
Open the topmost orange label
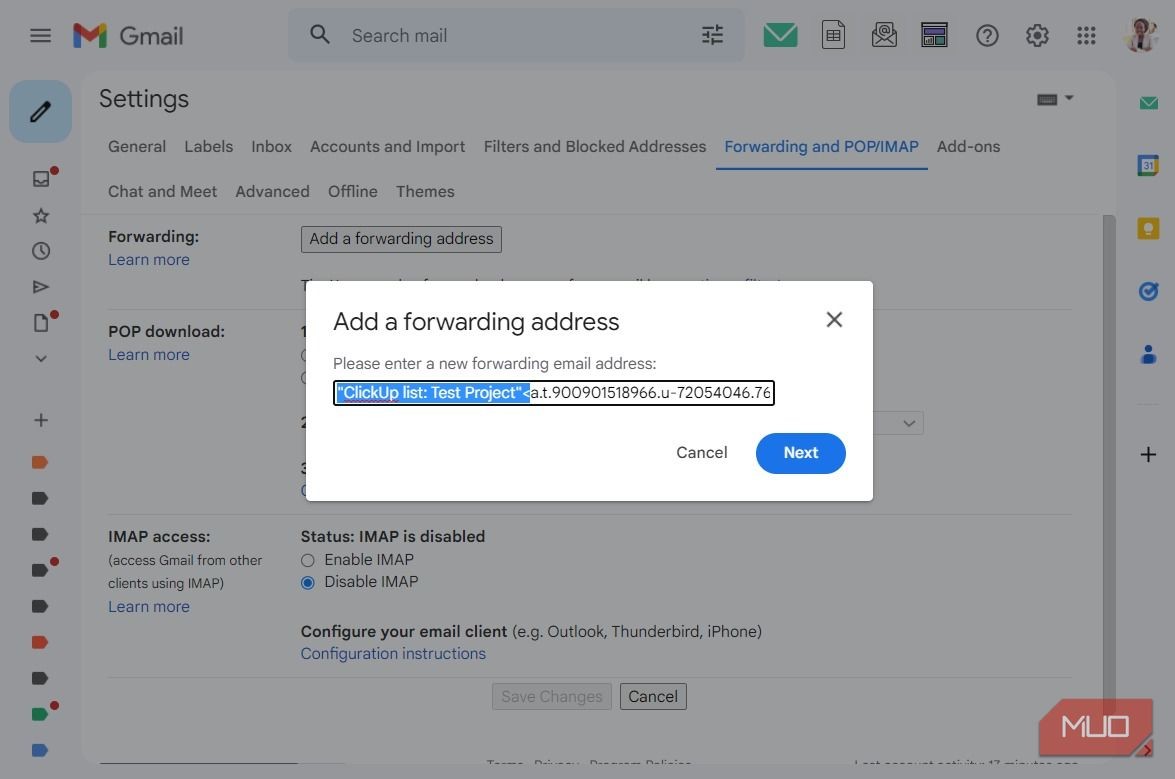pyautogui.click(x=40, y=462)
